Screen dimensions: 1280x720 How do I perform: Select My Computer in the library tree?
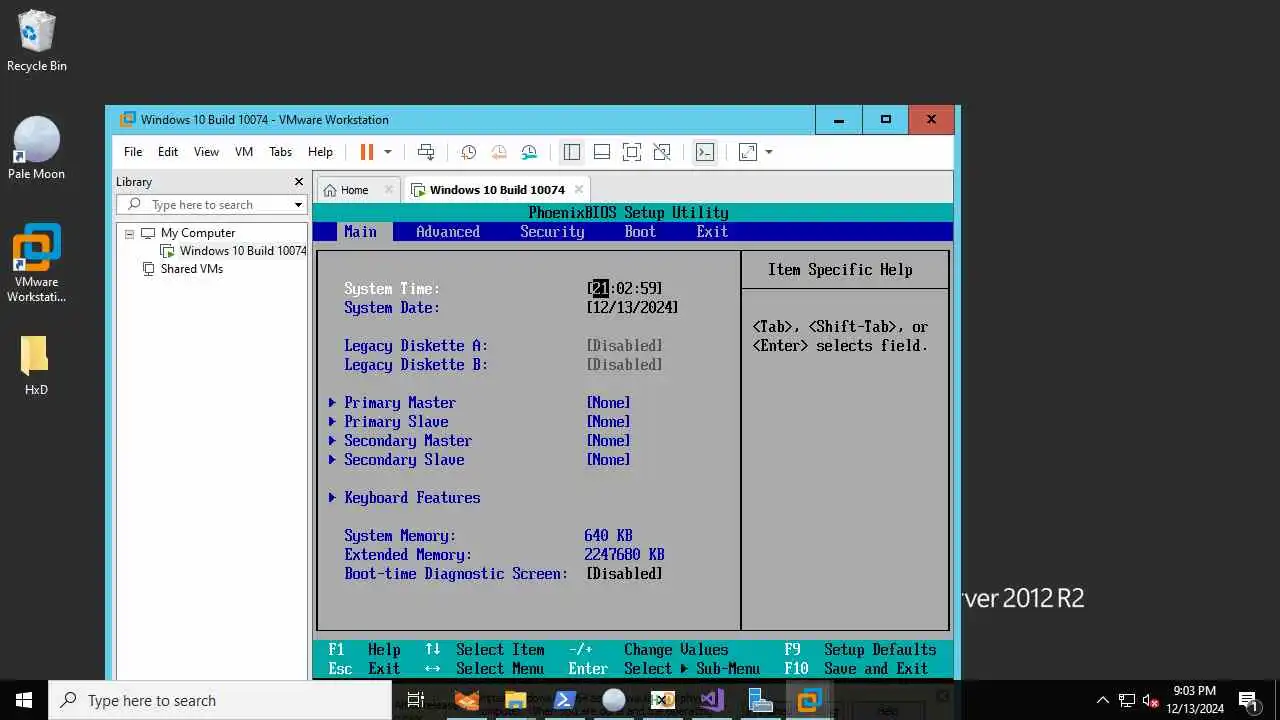(198, 233)
